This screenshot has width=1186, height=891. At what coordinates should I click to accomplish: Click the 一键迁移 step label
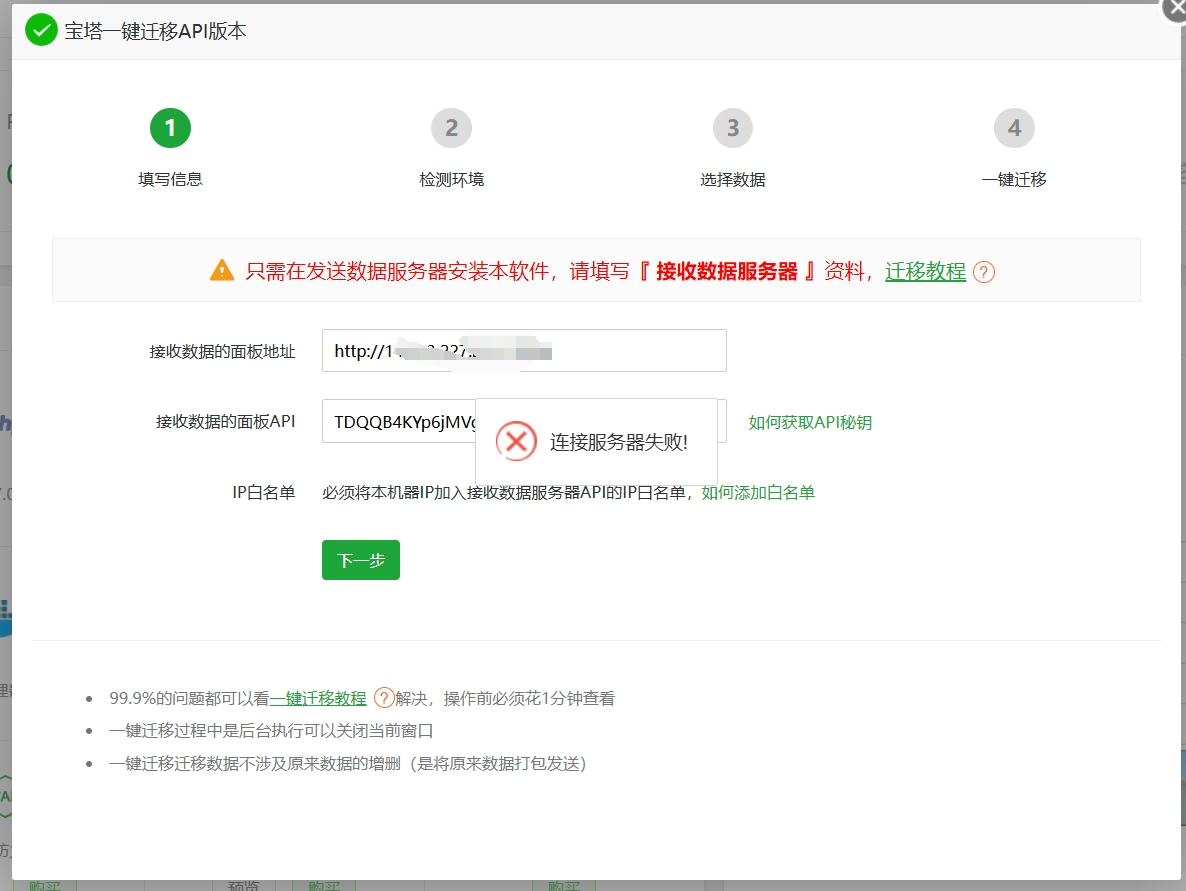click(x=1014, y=179)
